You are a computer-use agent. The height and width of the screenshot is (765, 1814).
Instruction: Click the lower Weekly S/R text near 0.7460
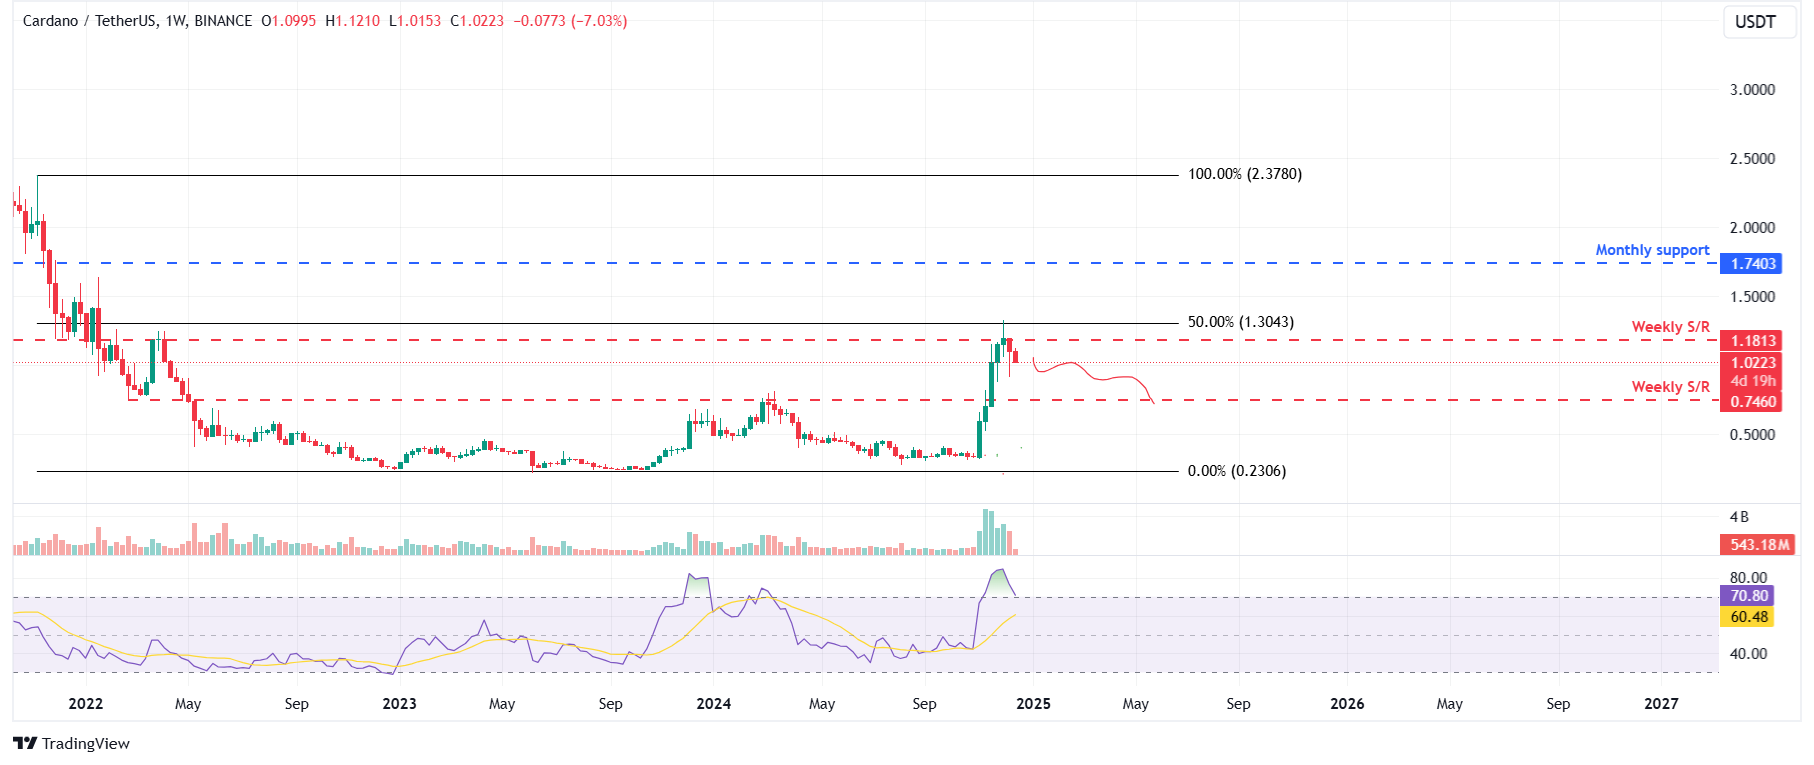pos(1670,387)
